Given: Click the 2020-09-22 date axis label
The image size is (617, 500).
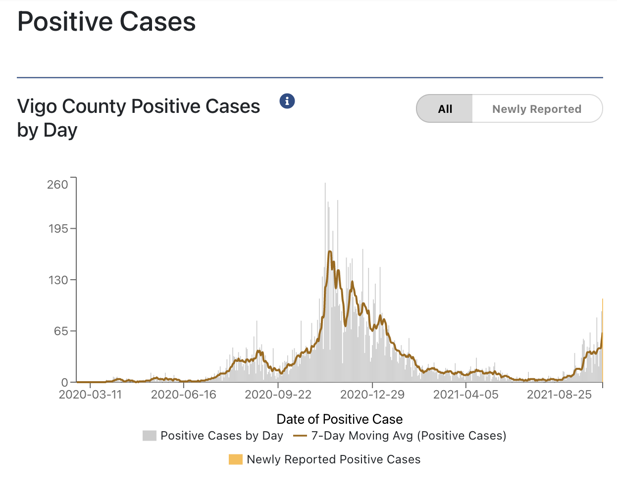Looking at the screenshot, I should (x=278, y=395).
